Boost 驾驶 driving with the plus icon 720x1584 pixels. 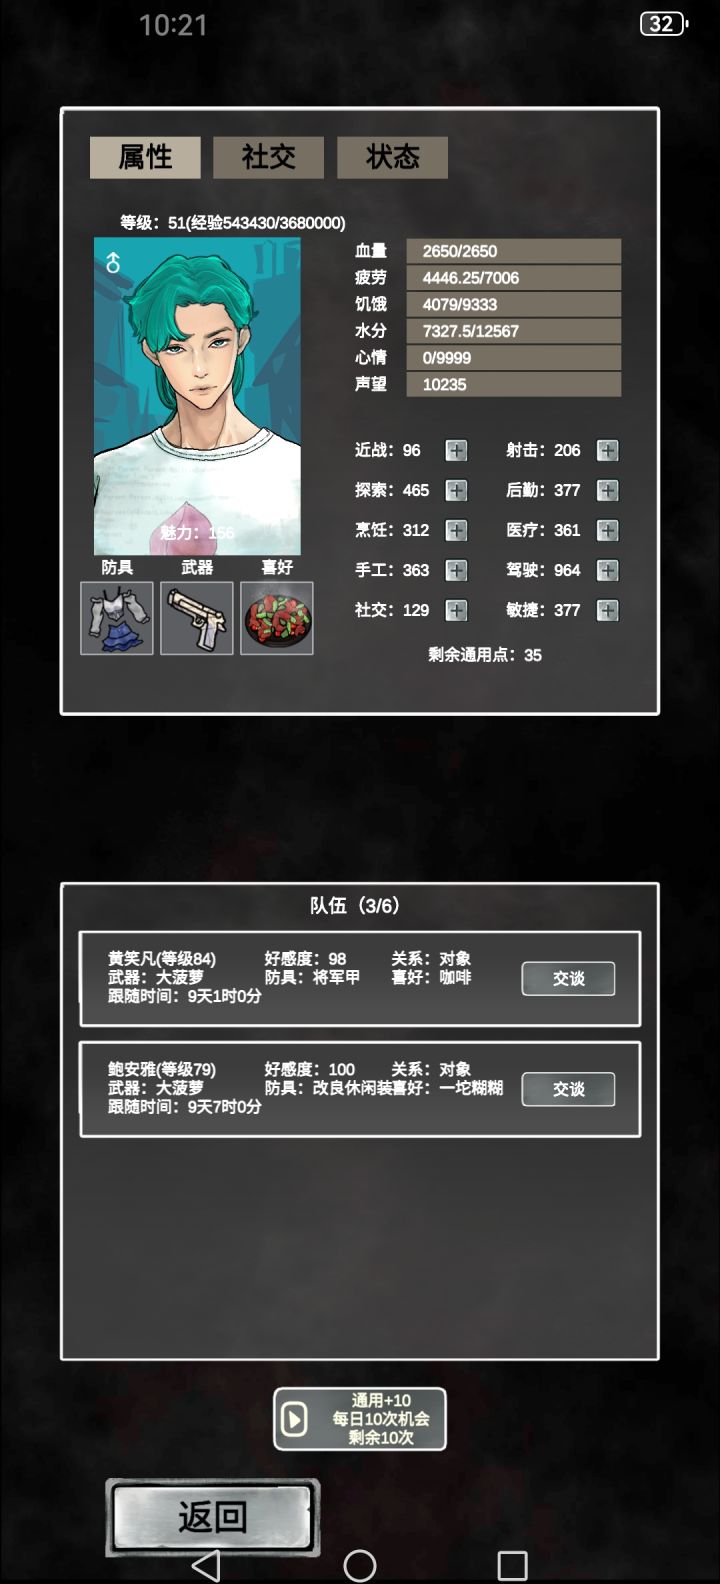(607, 570)
